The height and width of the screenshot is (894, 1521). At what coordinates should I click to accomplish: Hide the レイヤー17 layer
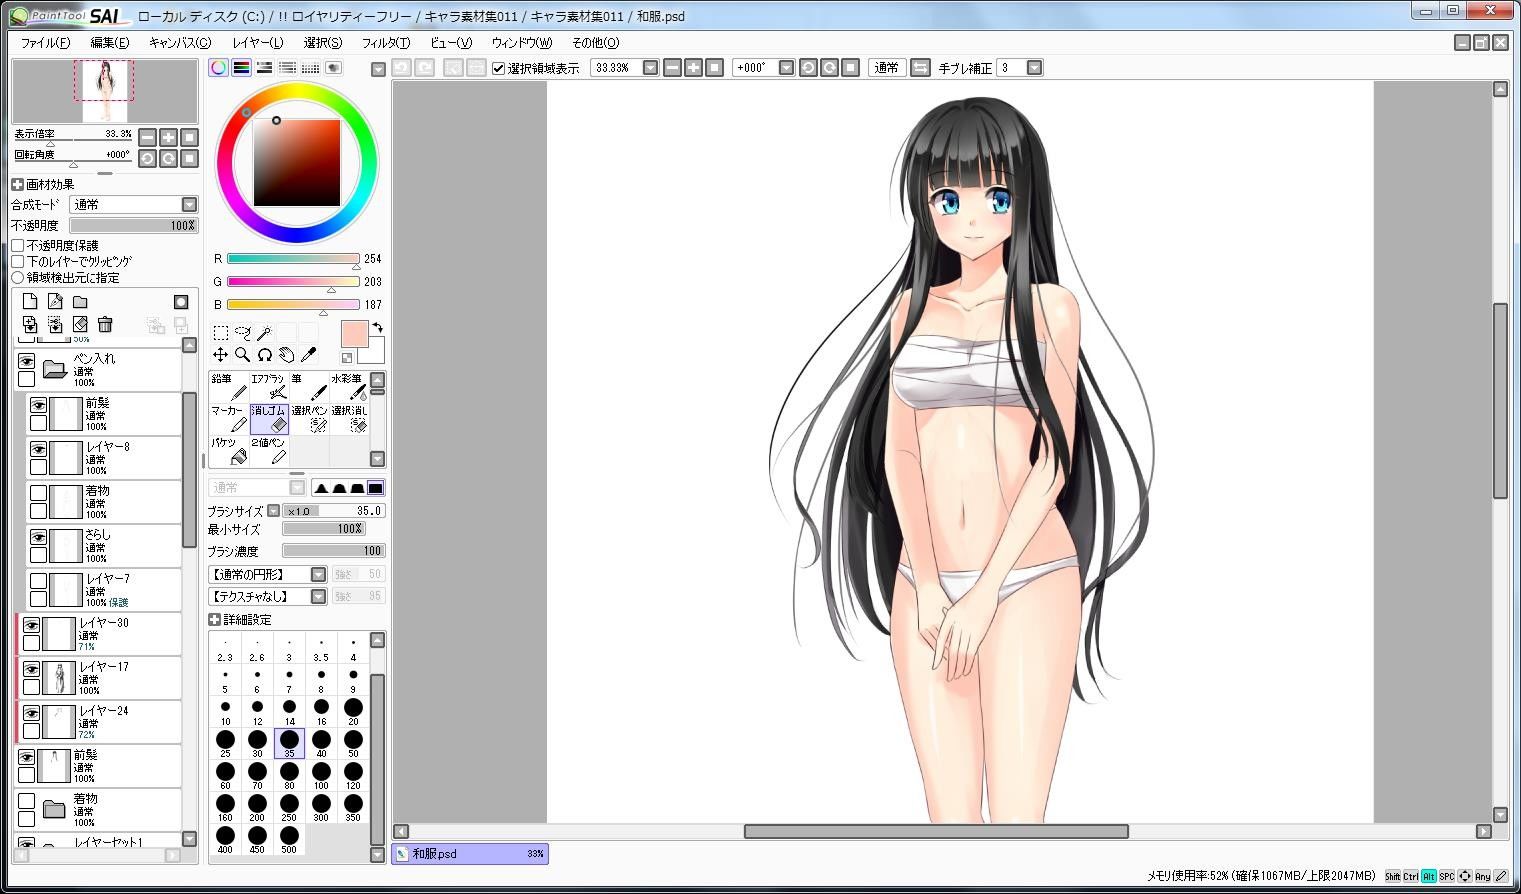(31, 669)
